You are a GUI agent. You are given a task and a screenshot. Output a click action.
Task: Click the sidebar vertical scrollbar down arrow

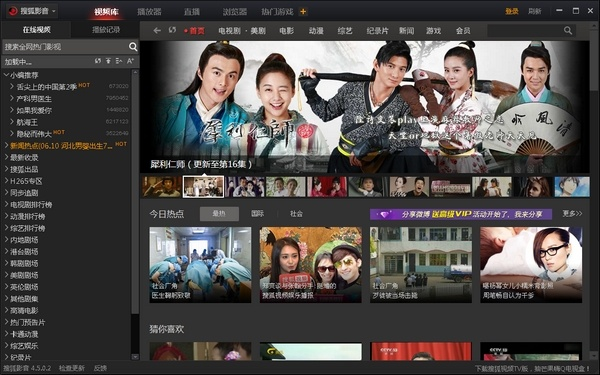point(135,357)
